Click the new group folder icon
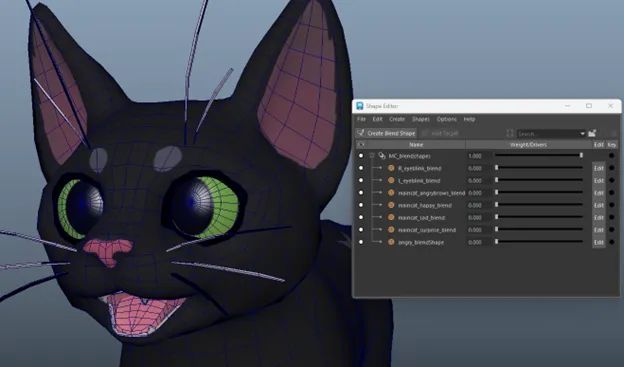The width and height of the screenshot is (624, 367). [592, 133]
